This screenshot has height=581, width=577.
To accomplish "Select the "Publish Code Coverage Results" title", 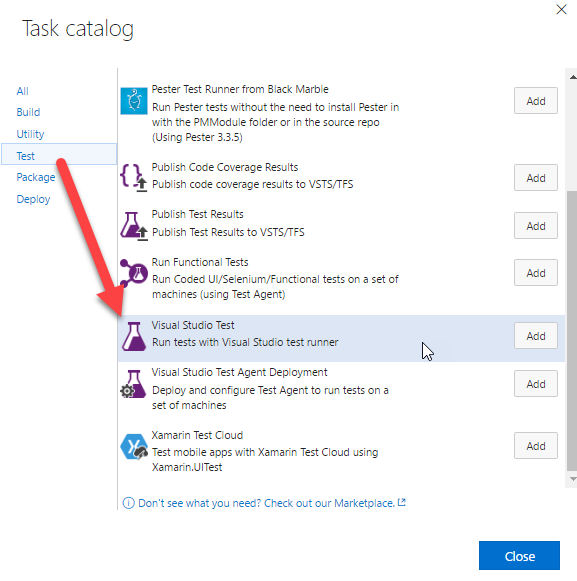I will pyautogui.click(x=225, y=167).
